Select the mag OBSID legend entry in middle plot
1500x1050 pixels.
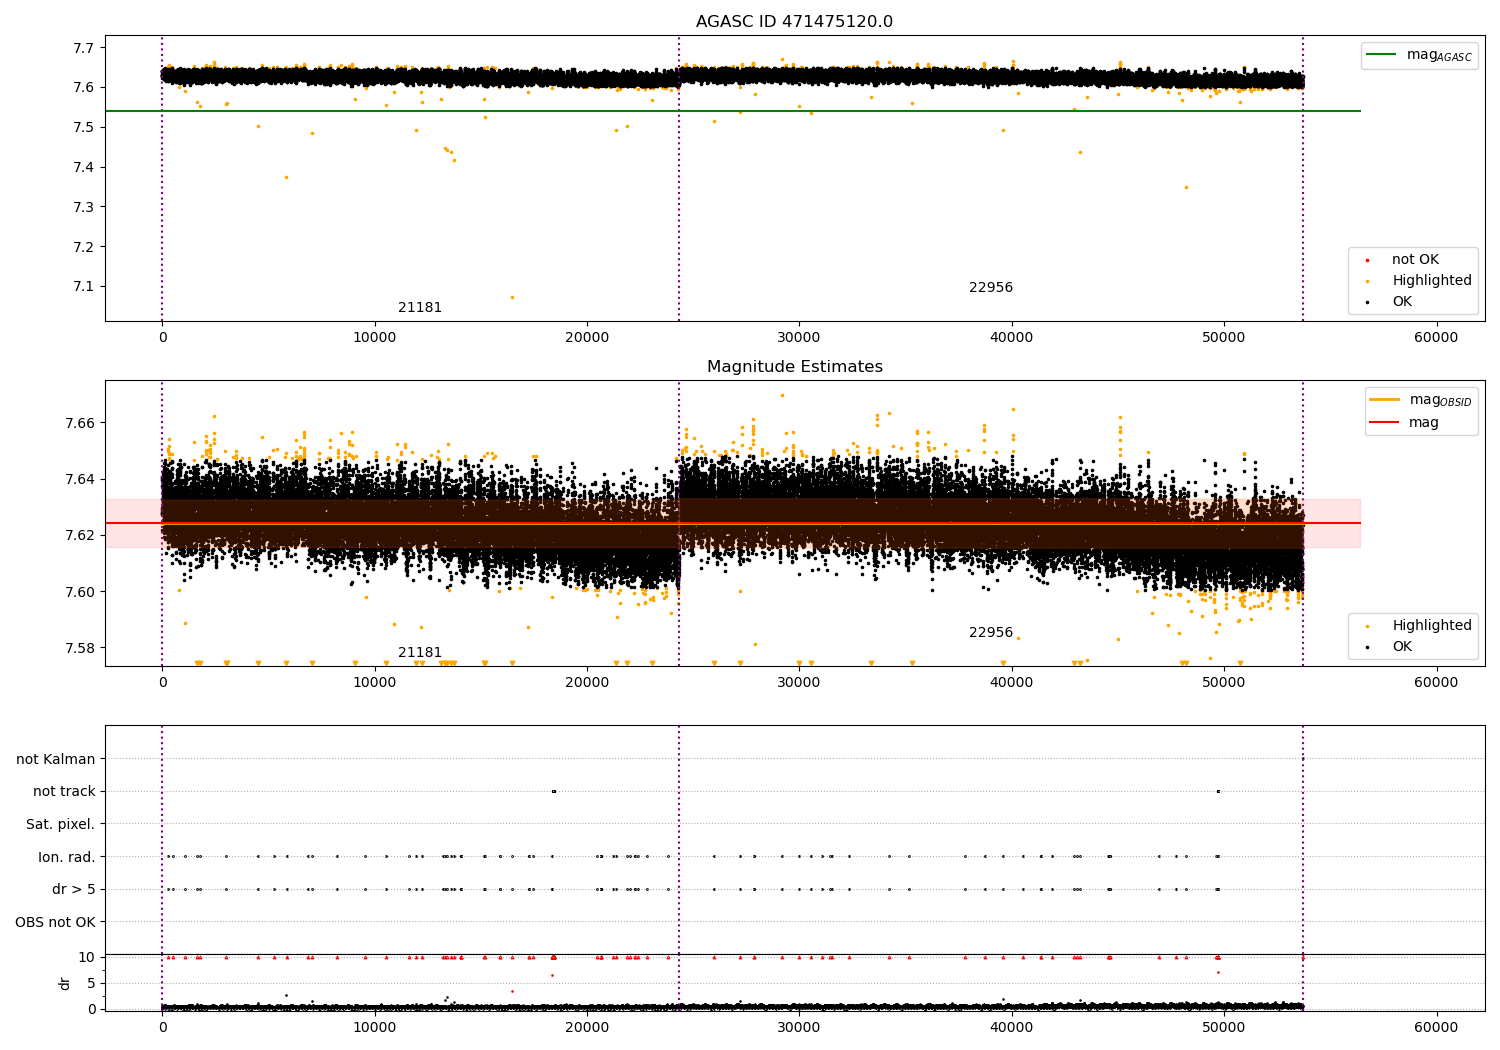[1421, 400]
